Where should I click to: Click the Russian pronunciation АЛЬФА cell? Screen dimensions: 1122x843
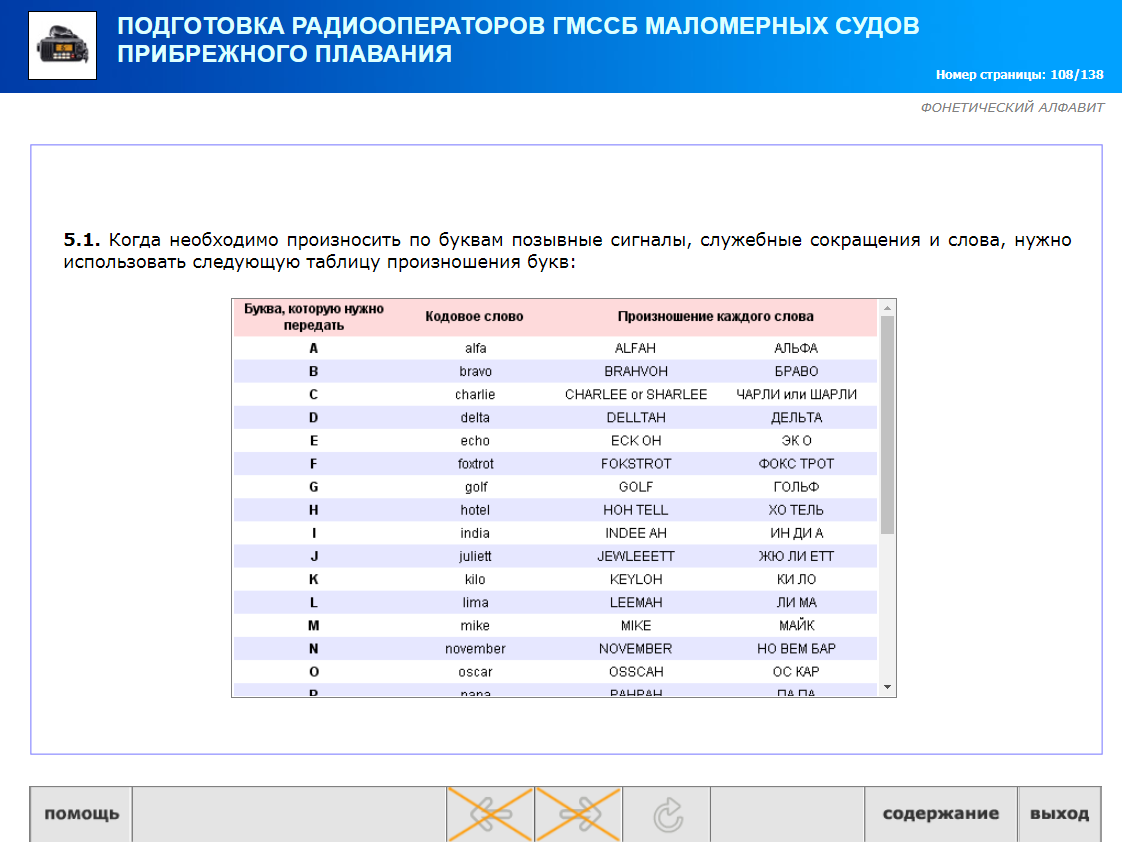[796, 349]
